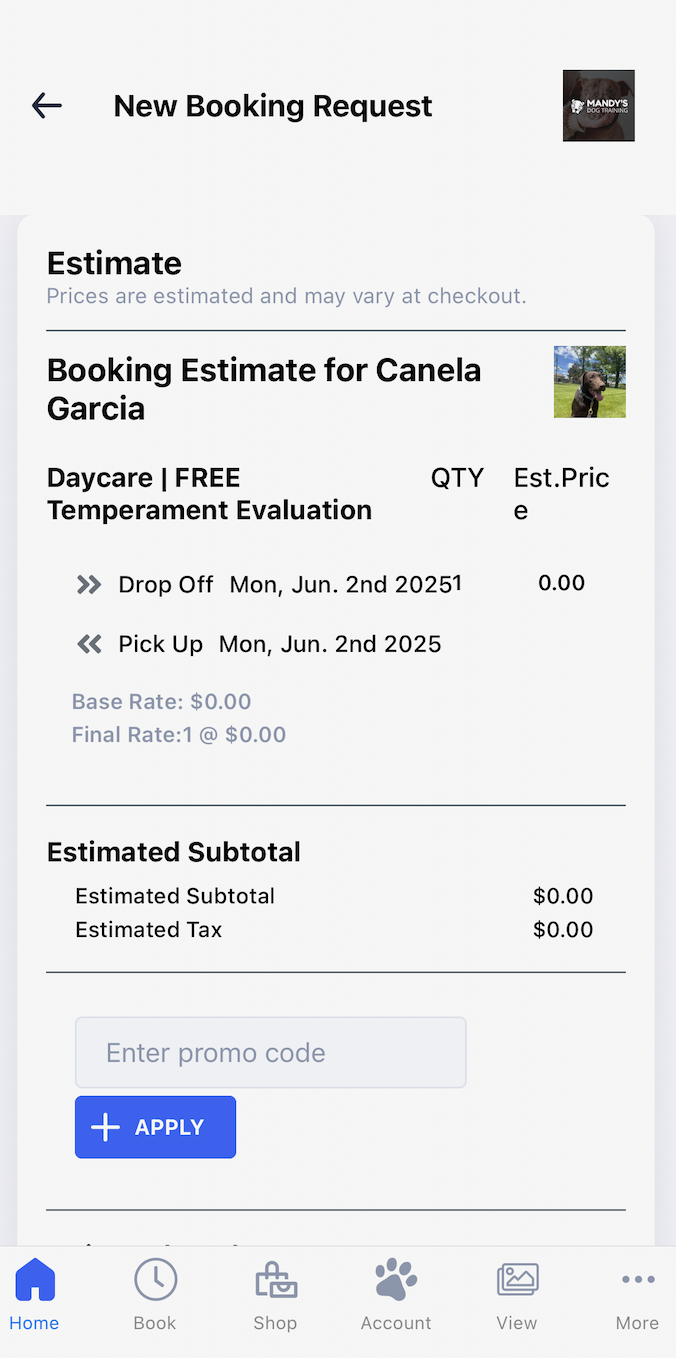Screen dimensions: 676x1358
Task: Click the Pick Up double-arrow icon
Action: click(x=89, y=644)
